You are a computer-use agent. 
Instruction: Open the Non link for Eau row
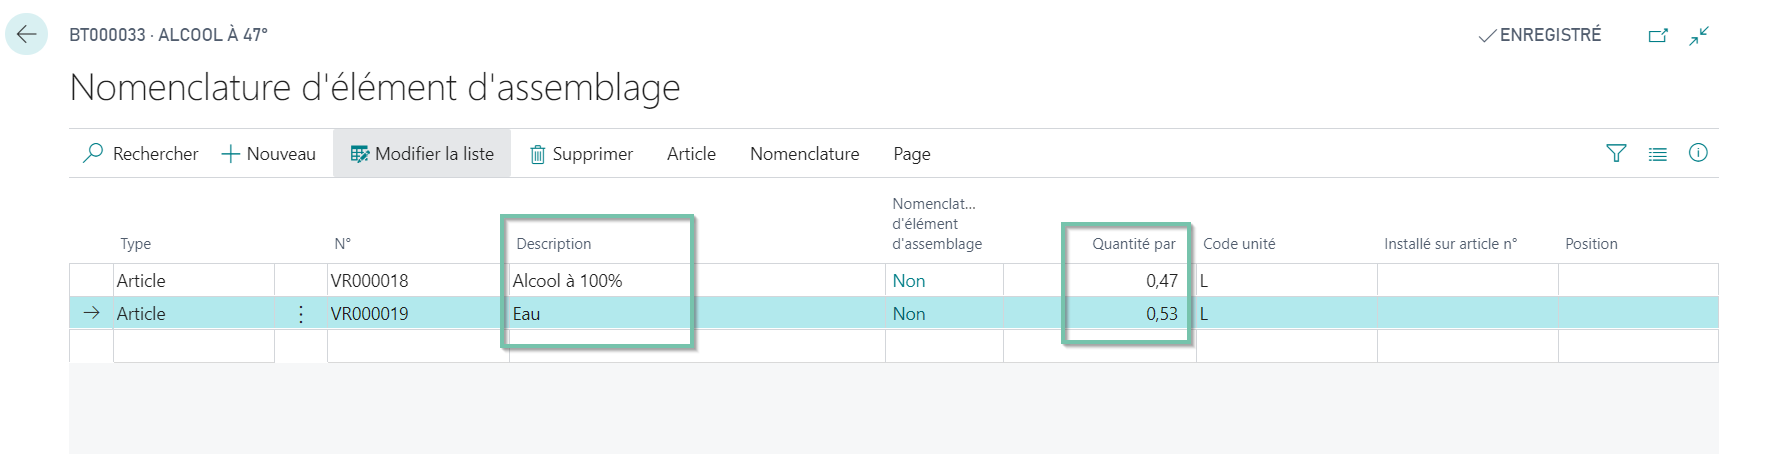tap(909, 314)
